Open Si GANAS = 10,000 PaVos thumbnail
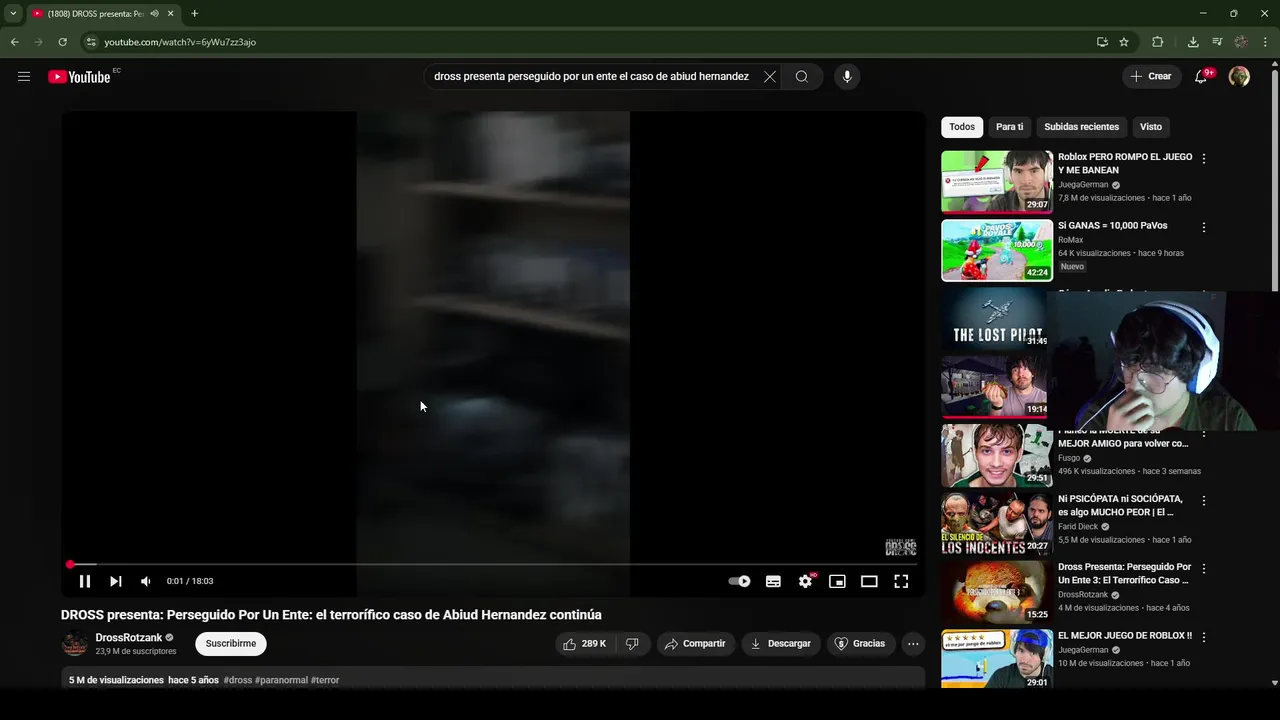1280x720 pixels. tap(997, 250)
